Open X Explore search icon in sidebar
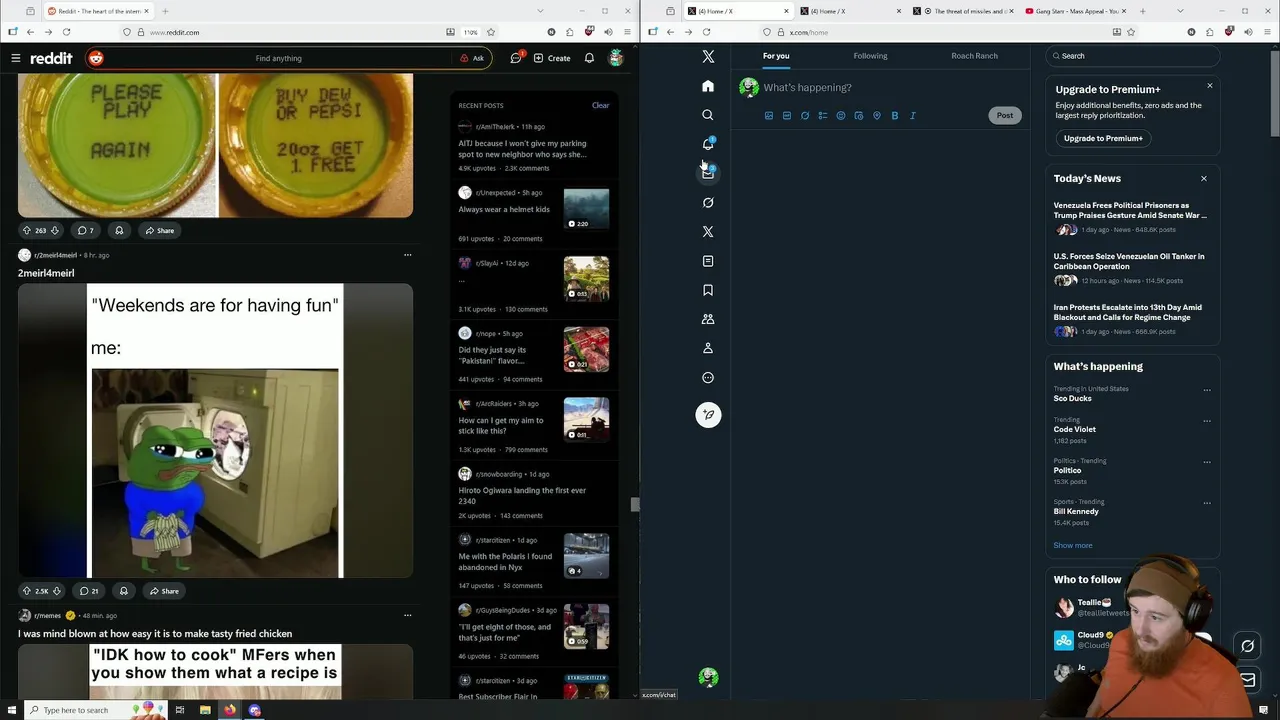Viewport: 1280px width, 720px height. (x=708, y=115)
